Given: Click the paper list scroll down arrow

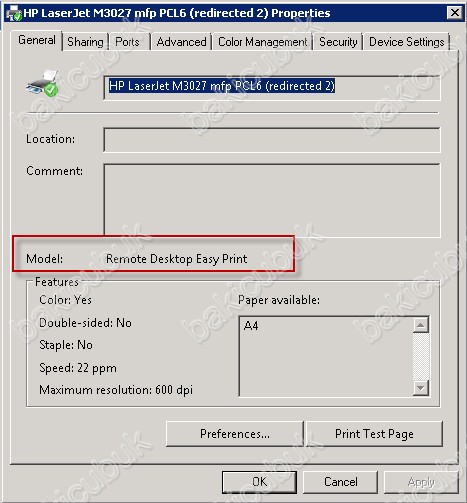Looking at the screenshot, I should 421,388.
